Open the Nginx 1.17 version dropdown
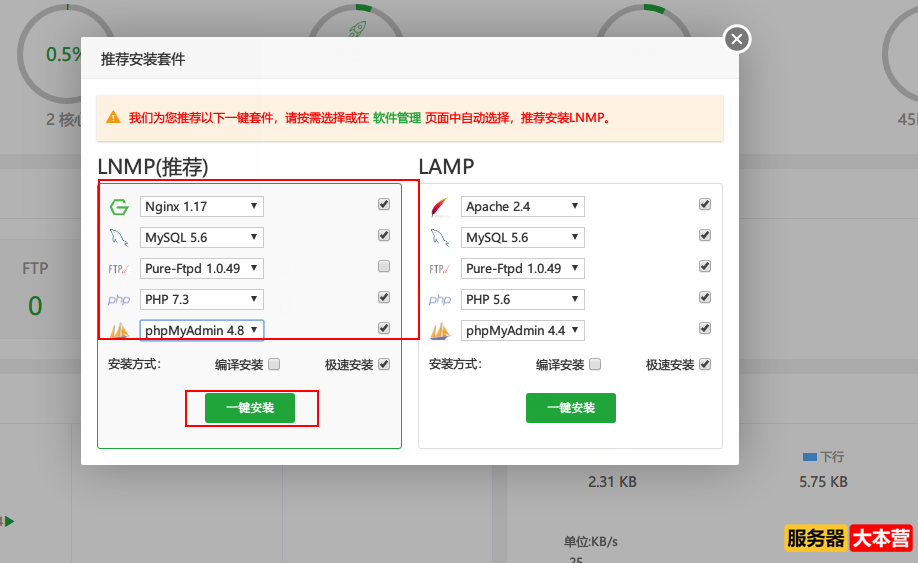 (201, 207)
